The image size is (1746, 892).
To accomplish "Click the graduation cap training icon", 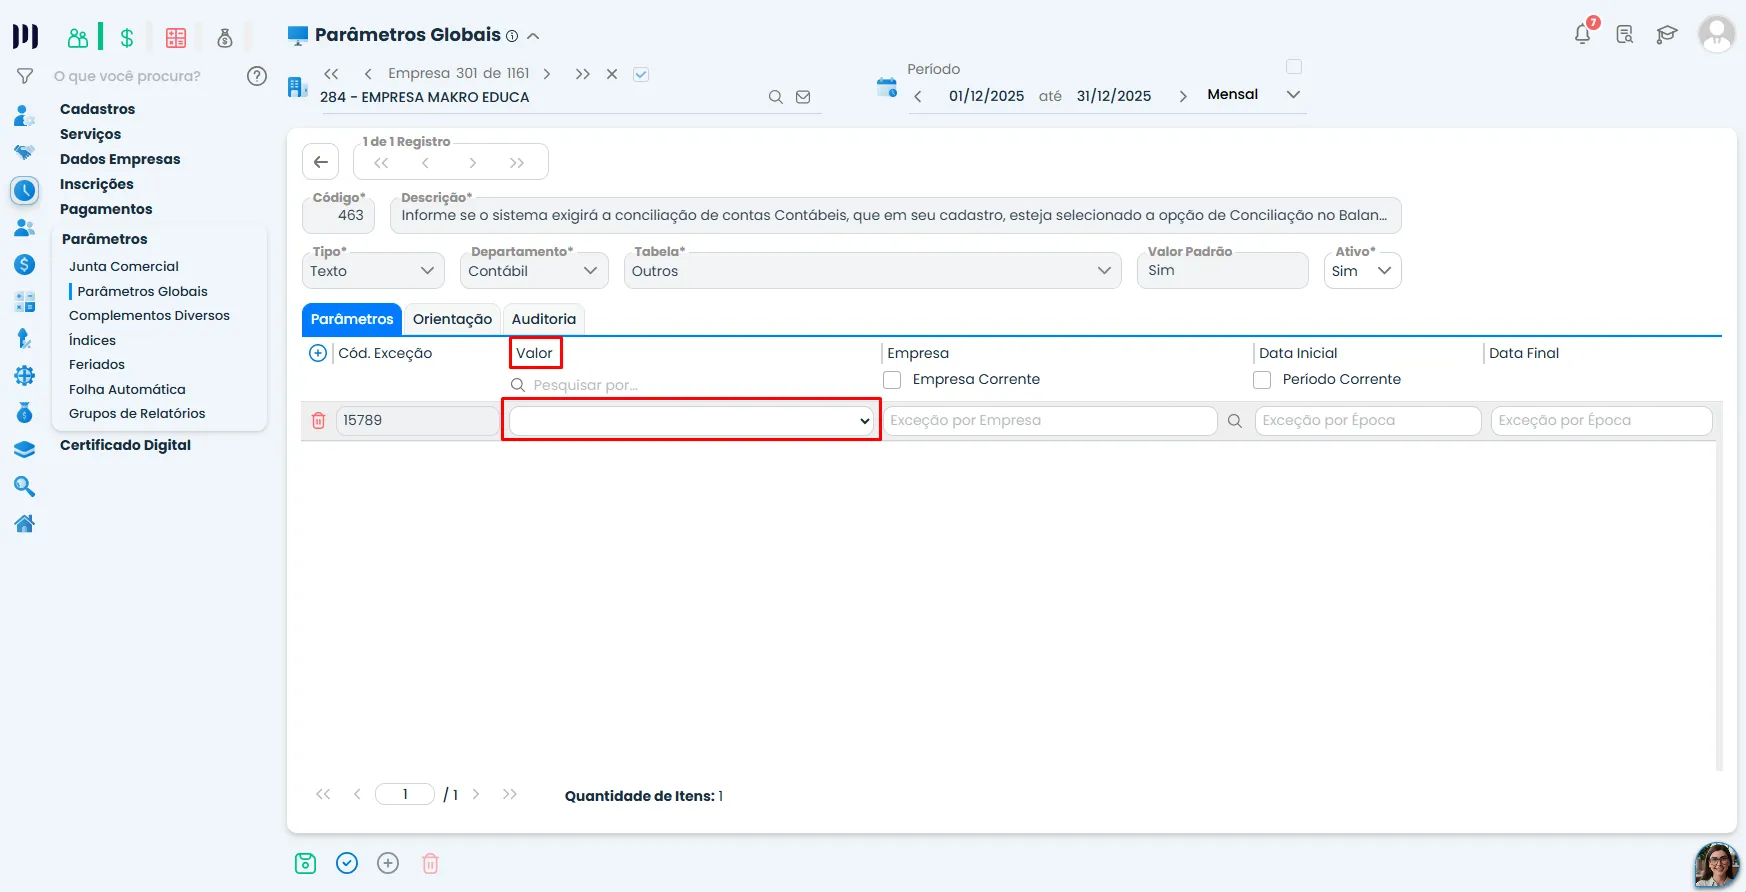I will coord(1666,35).
